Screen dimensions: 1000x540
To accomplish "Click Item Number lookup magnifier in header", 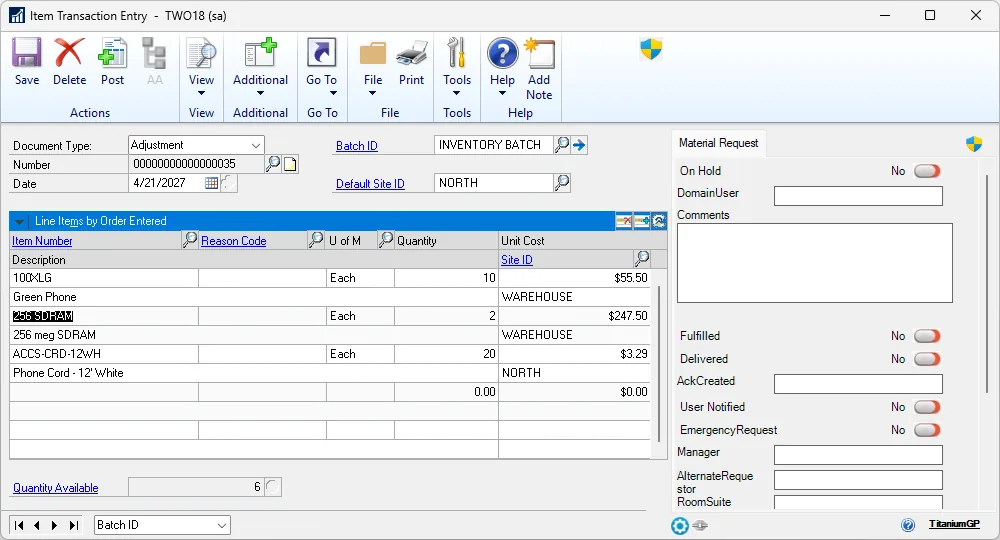I will (189, 240).
